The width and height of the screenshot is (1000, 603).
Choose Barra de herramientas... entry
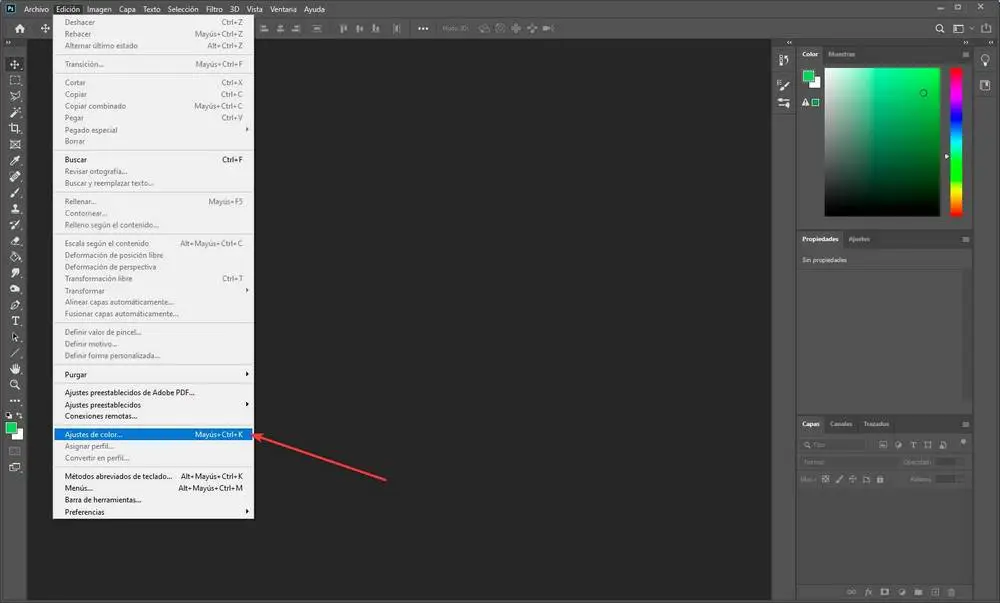153,500
